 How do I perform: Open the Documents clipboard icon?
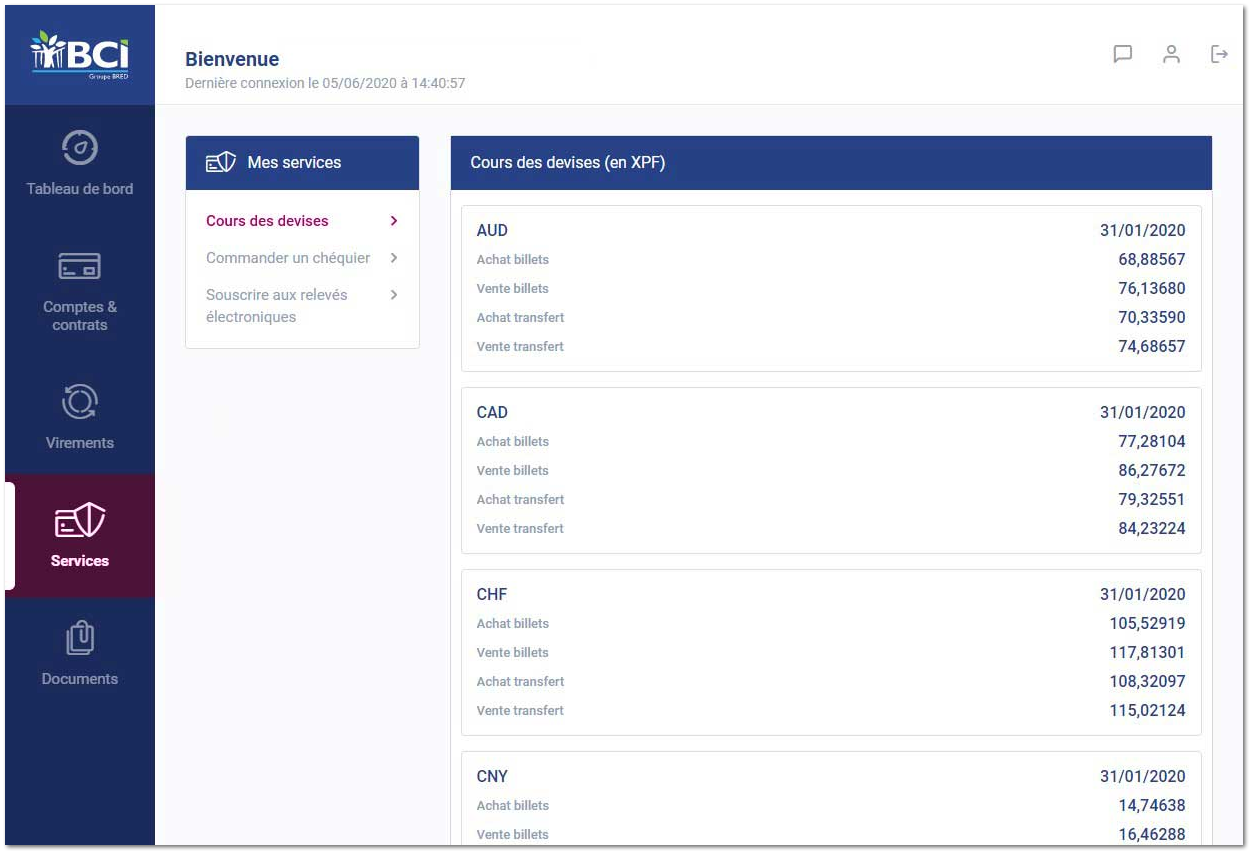pyautogui.click(x=80, y=638)
